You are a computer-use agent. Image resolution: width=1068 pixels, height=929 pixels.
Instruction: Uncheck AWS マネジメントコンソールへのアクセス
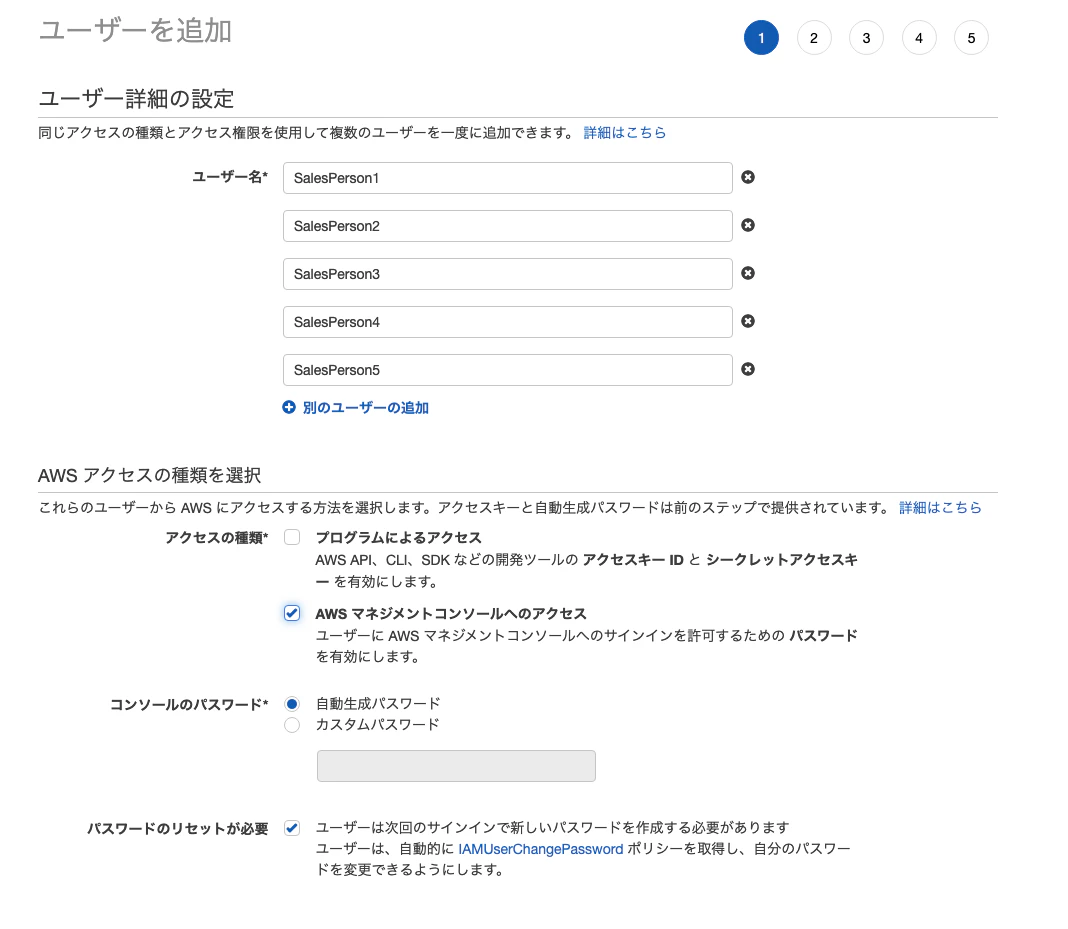tap(292, 613)
